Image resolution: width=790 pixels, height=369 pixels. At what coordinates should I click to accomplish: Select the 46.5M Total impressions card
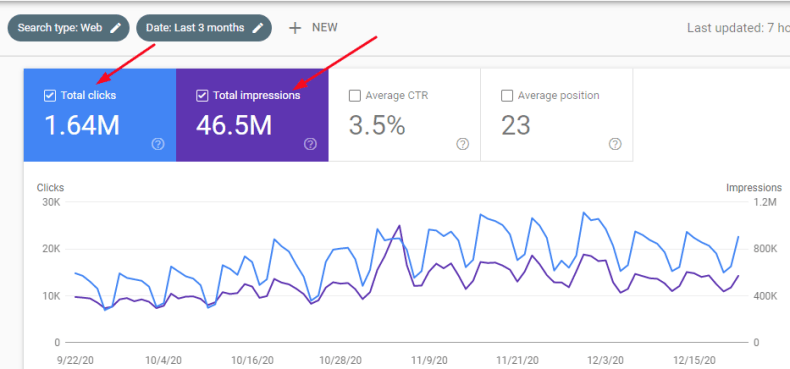(x=252, y=115)
